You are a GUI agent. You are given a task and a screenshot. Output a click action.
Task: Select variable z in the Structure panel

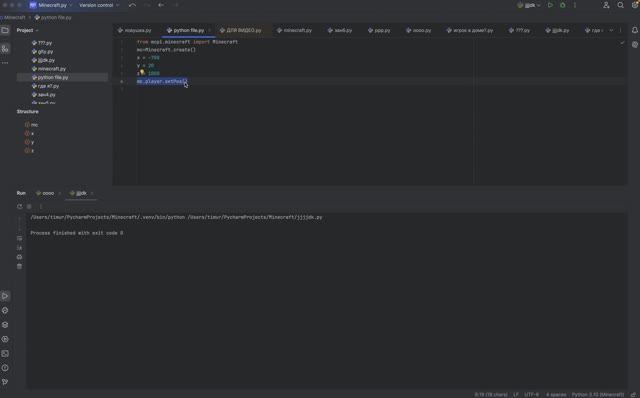[x=29, y=151]
